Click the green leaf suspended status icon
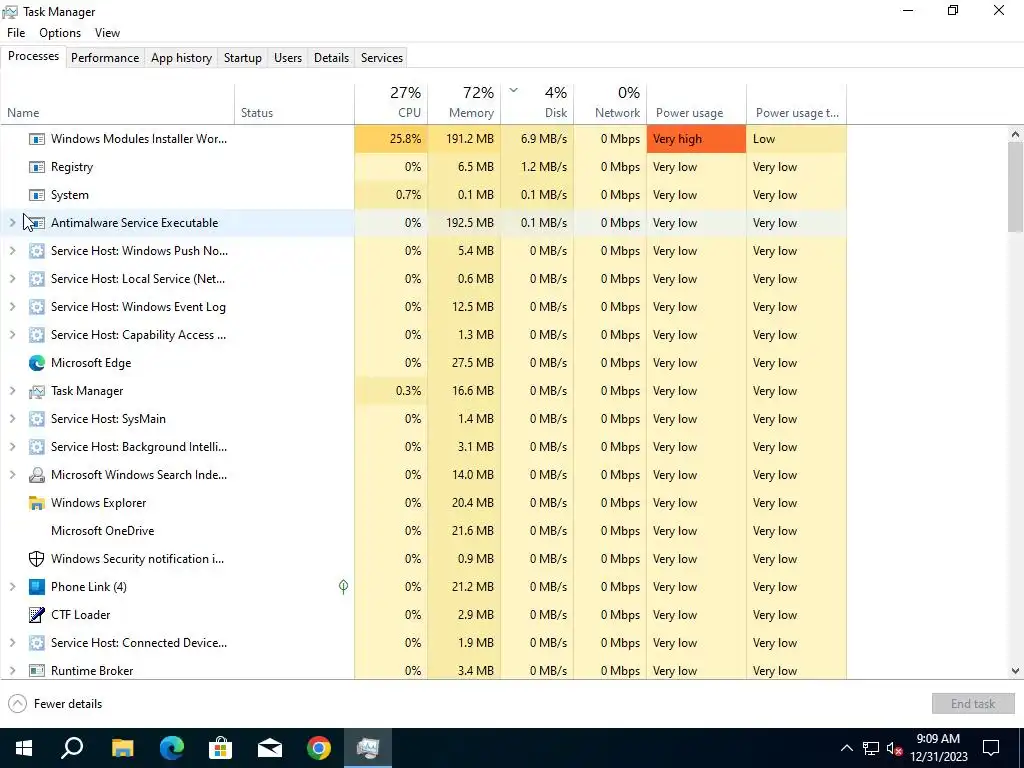 coord(344,586)
